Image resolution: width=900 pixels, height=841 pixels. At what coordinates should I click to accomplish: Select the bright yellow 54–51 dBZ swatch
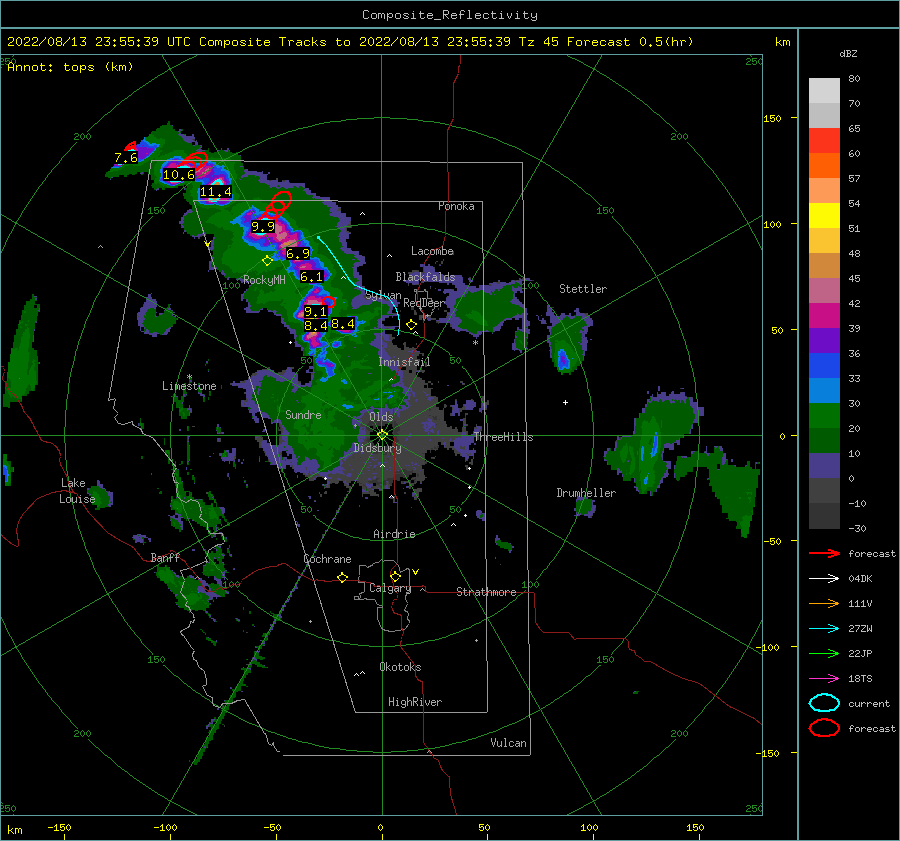(x=824, y=216)
